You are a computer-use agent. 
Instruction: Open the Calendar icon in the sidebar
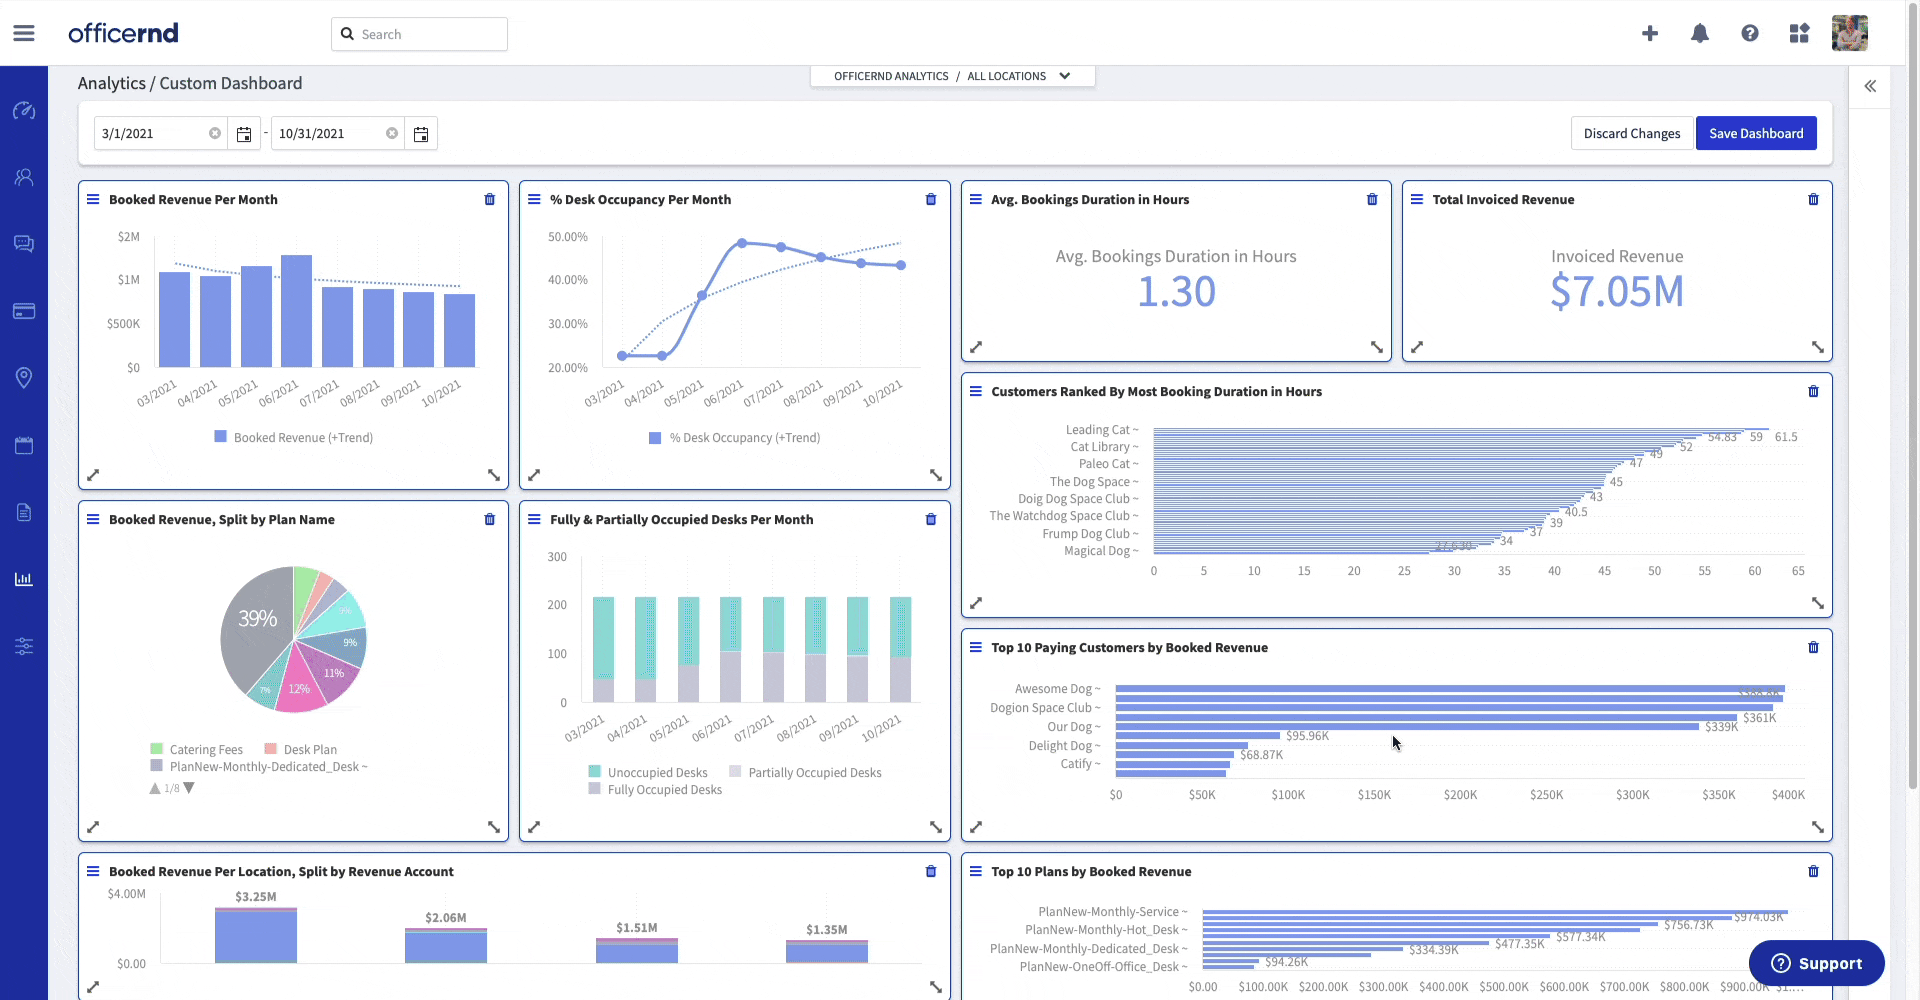(x=24, y=445)
